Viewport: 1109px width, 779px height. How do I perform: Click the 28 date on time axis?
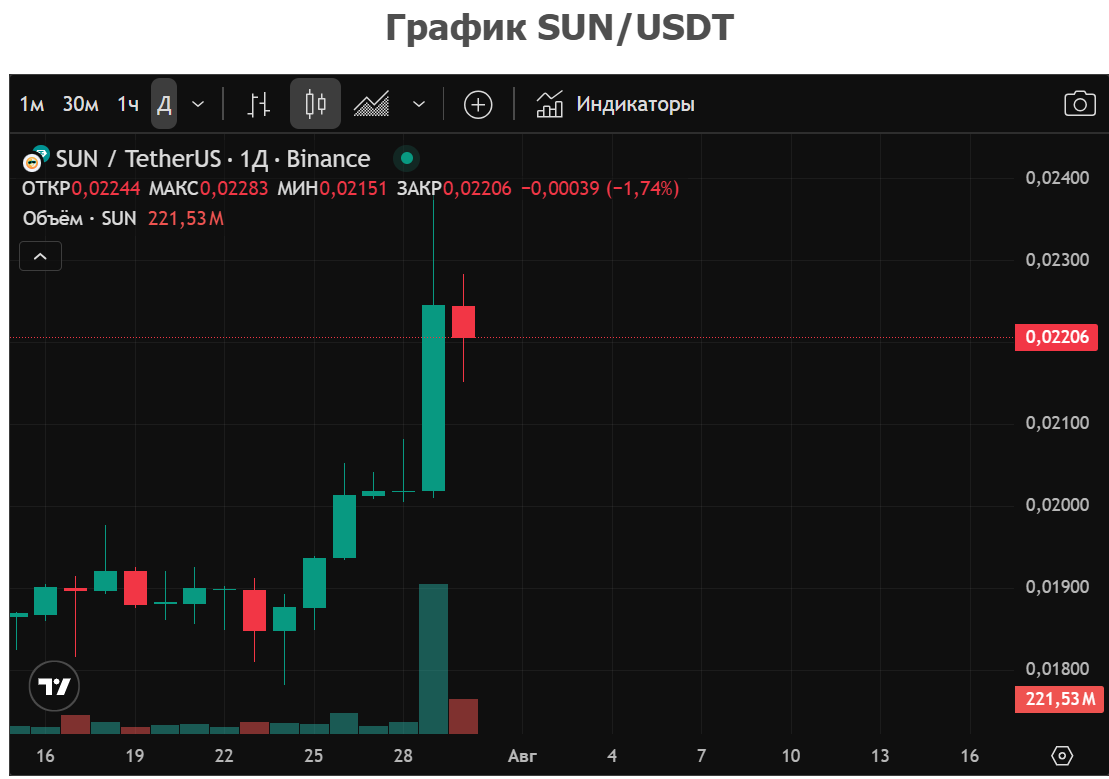pos(403,756)
